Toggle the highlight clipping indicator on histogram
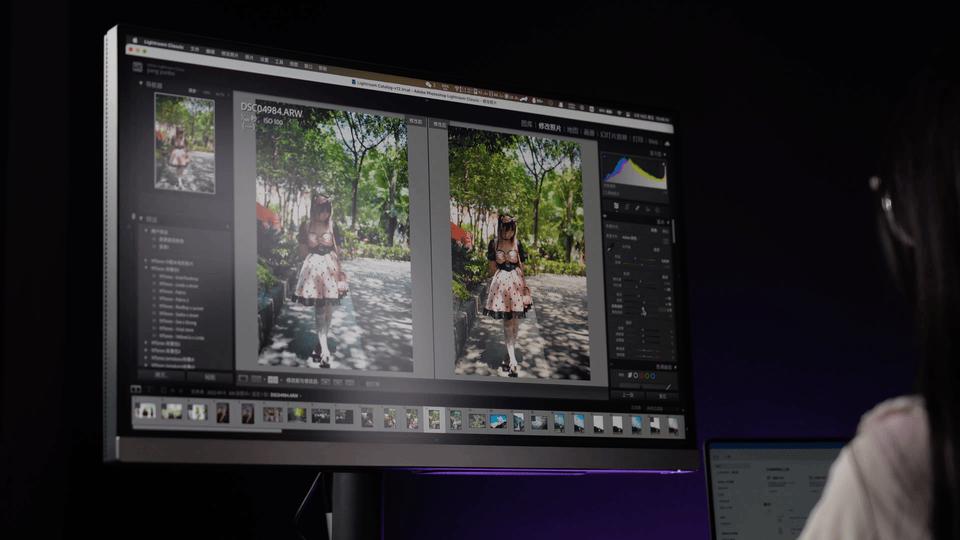This screenshot has width=960, height=540. [x=663, y=165]
